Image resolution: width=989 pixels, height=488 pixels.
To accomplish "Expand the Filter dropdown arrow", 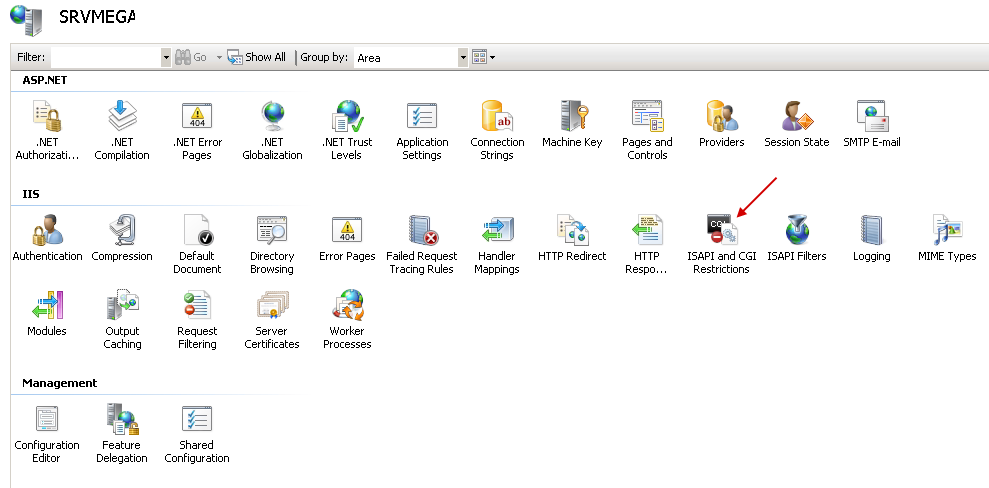I will pyautogui.click(x=166, y=57).
